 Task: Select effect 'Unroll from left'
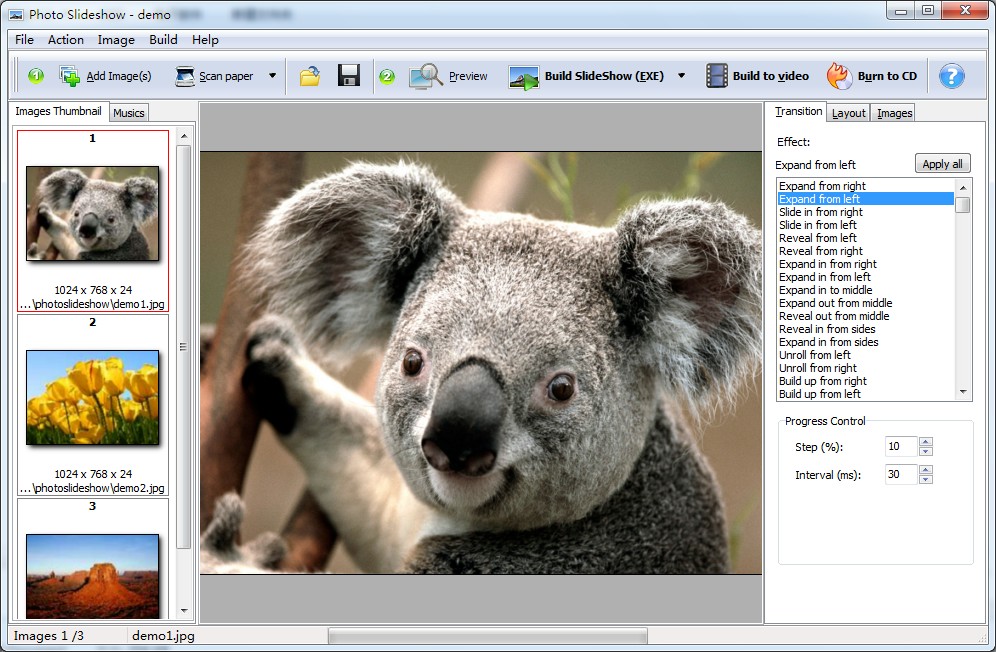865,355
